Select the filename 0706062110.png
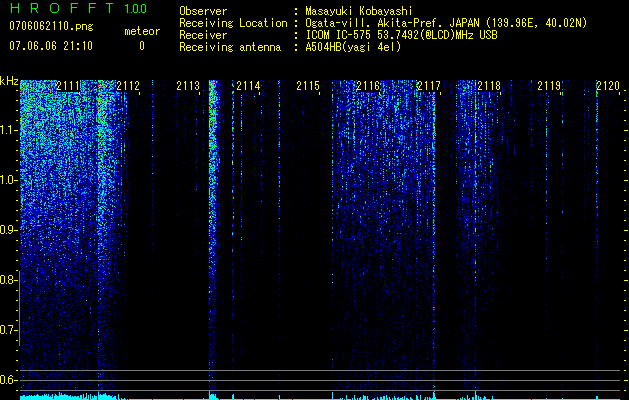The width and height of the screenshot is (629, 400). click(51, 26)
